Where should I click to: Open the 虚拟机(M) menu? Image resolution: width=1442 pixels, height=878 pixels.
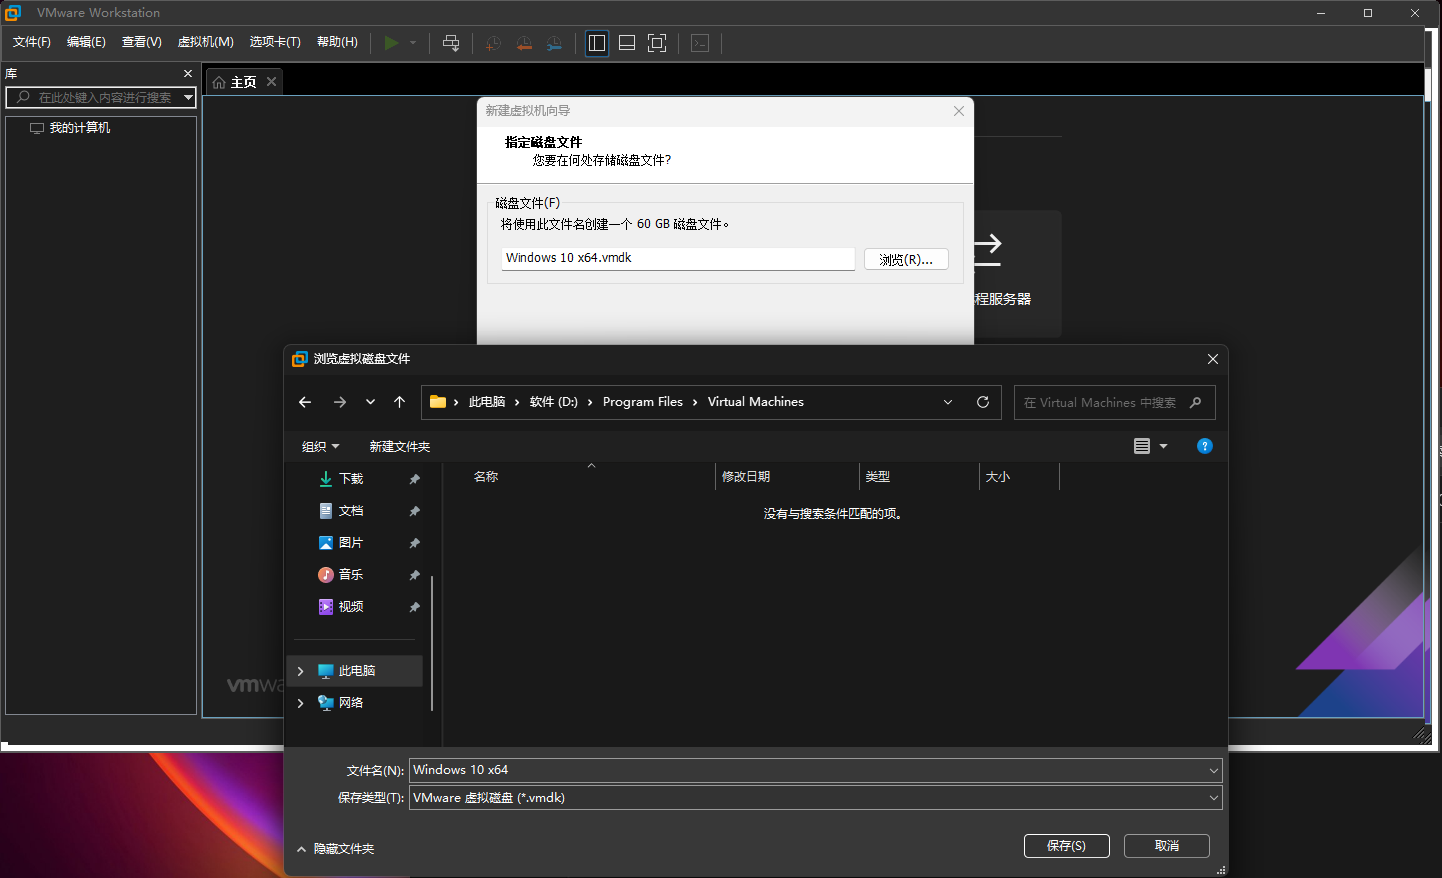point(205,42)
